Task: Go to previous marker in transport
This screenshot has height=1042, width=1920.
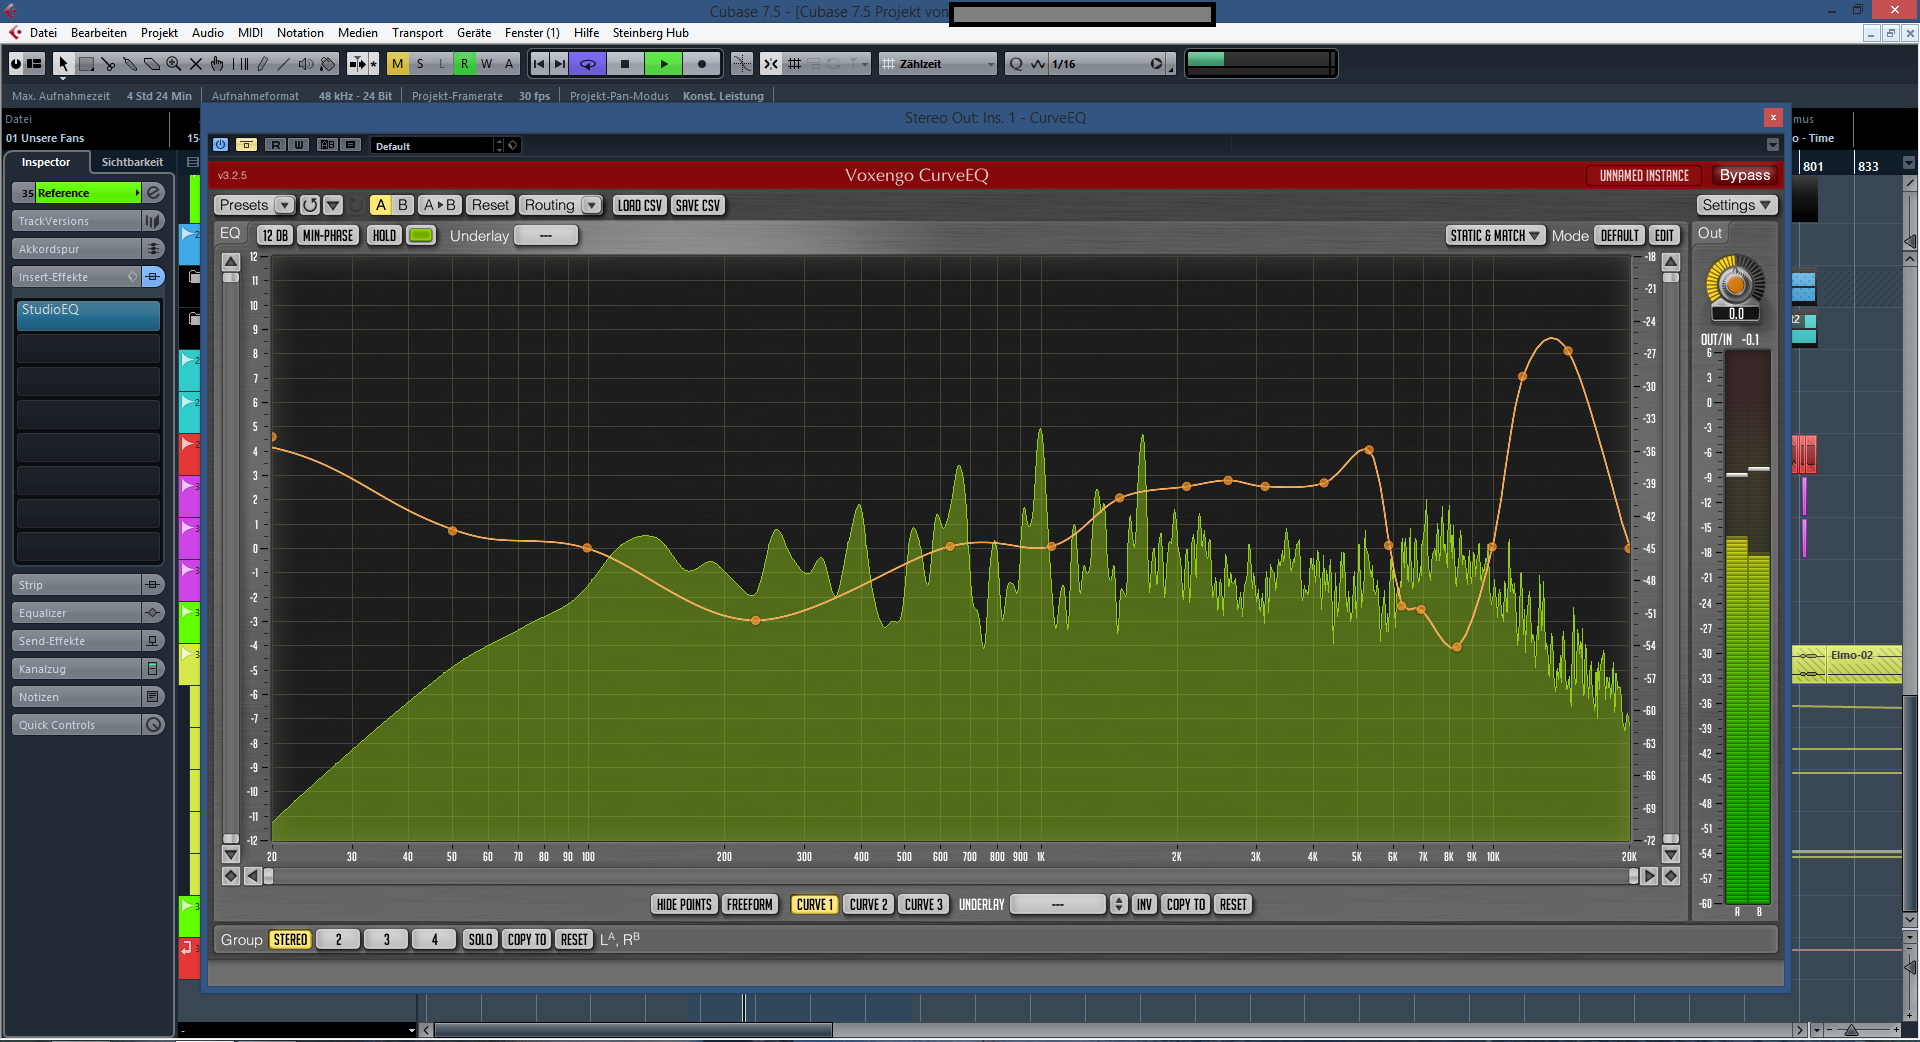Action: tap(539, 64)
